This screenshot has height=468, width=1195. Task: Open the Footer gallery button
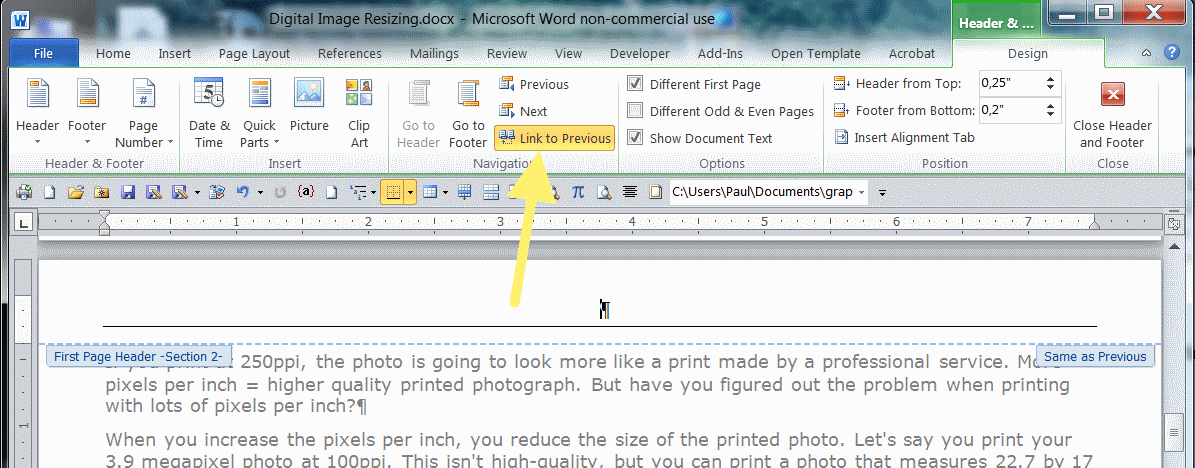pos(87,112)
